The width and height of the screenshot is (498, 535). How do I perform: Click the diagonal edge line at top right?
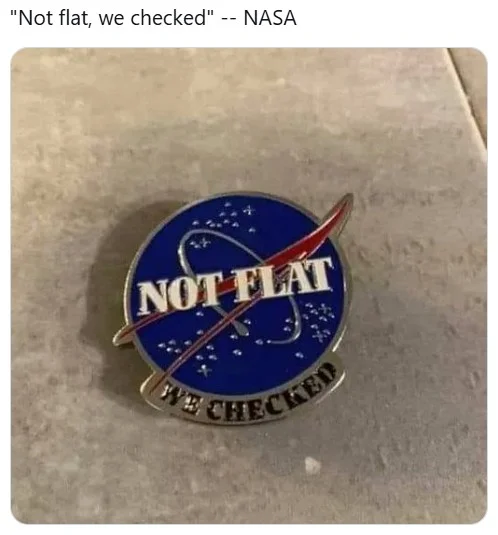(x=467, y=99)
